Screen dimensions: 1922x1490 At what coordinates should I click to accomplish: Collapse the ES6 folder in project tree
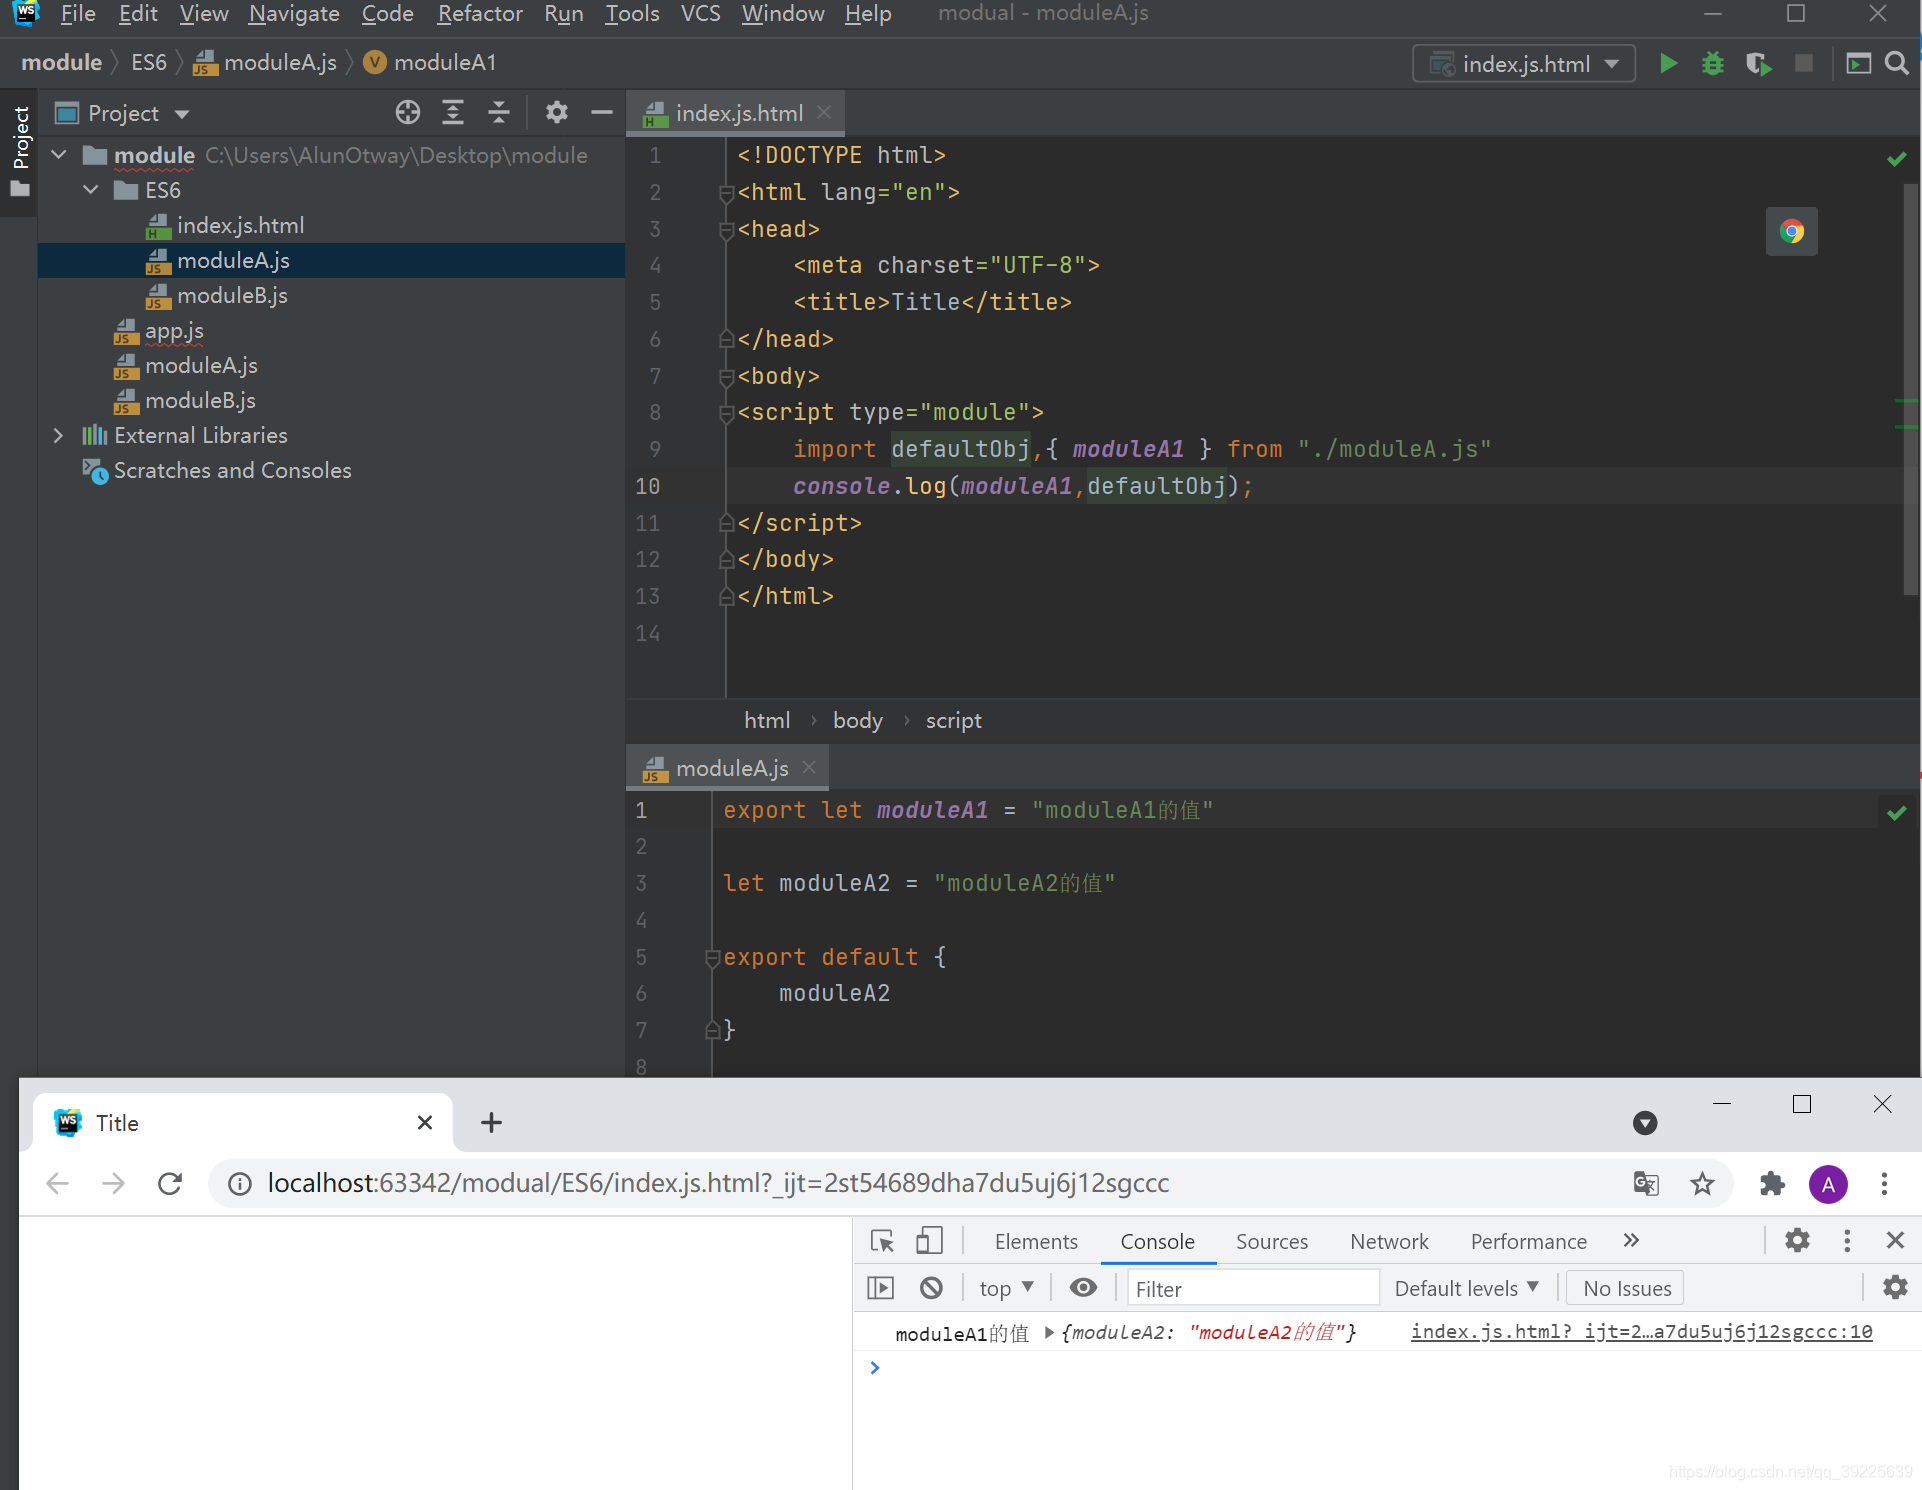point(91,190)
